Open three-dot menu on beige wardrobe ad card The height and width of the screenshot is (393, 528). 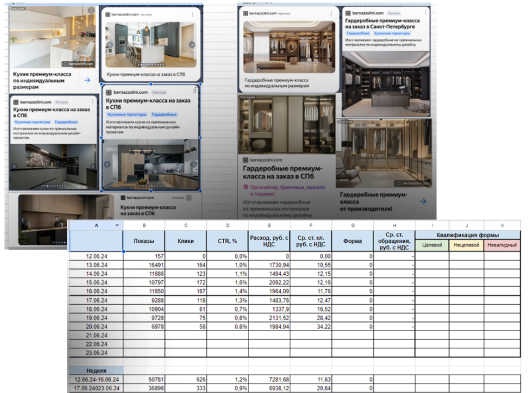[331, 13]
